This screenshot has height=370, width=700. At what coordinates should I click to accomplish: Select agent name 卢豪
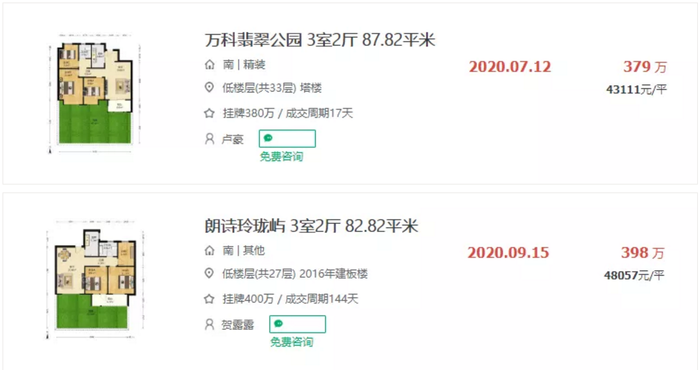coord(233,139)
